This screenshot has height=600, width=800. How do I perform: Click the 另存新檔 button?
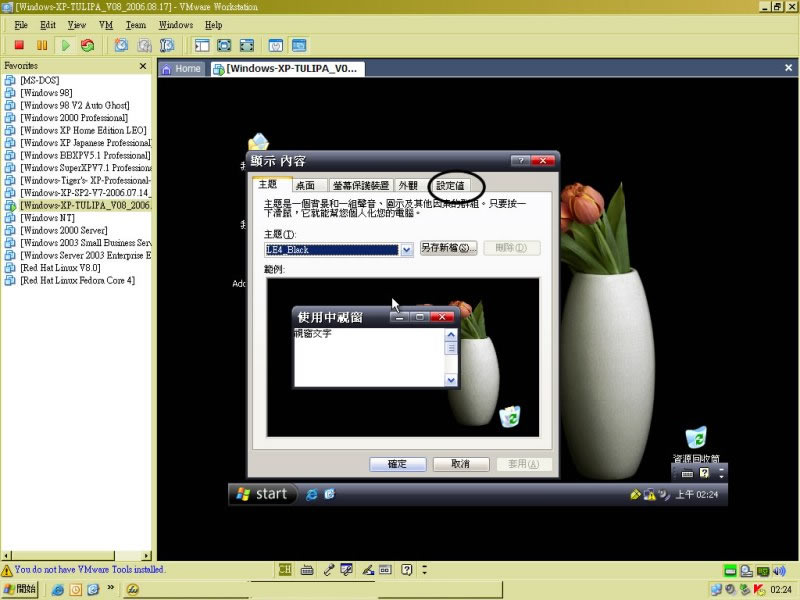point(448,248)
